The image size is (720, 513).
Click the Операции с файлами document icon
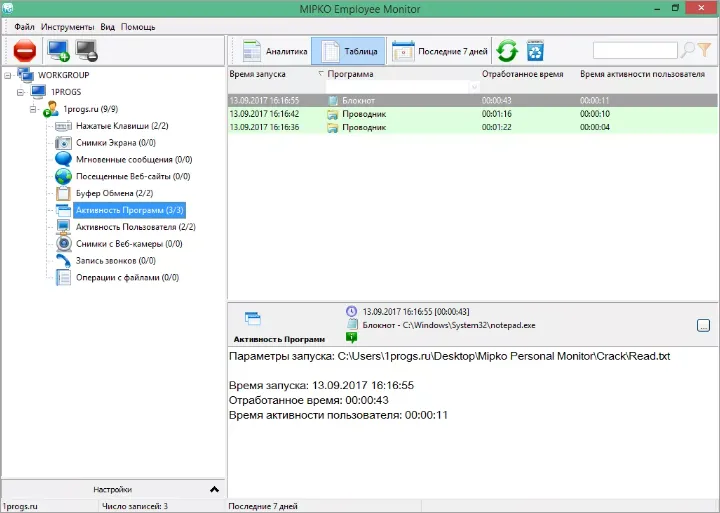(x=63, y=277)
